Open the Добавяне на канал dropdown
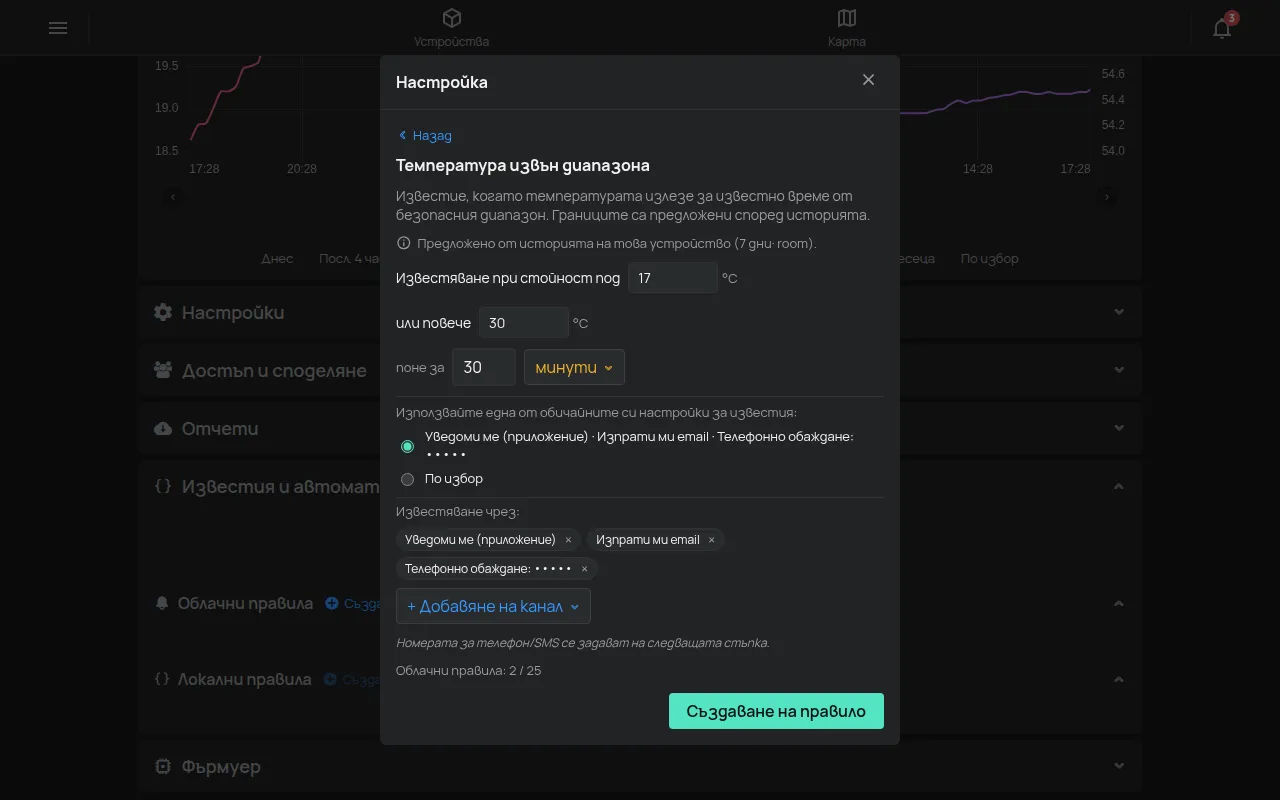 [493, 606]
